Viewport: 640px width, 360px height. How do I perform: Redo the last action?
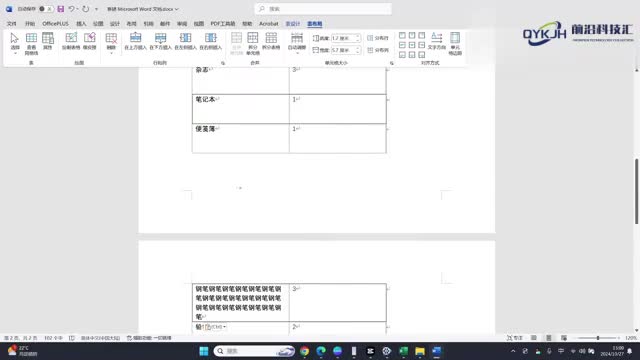point(85,9)
